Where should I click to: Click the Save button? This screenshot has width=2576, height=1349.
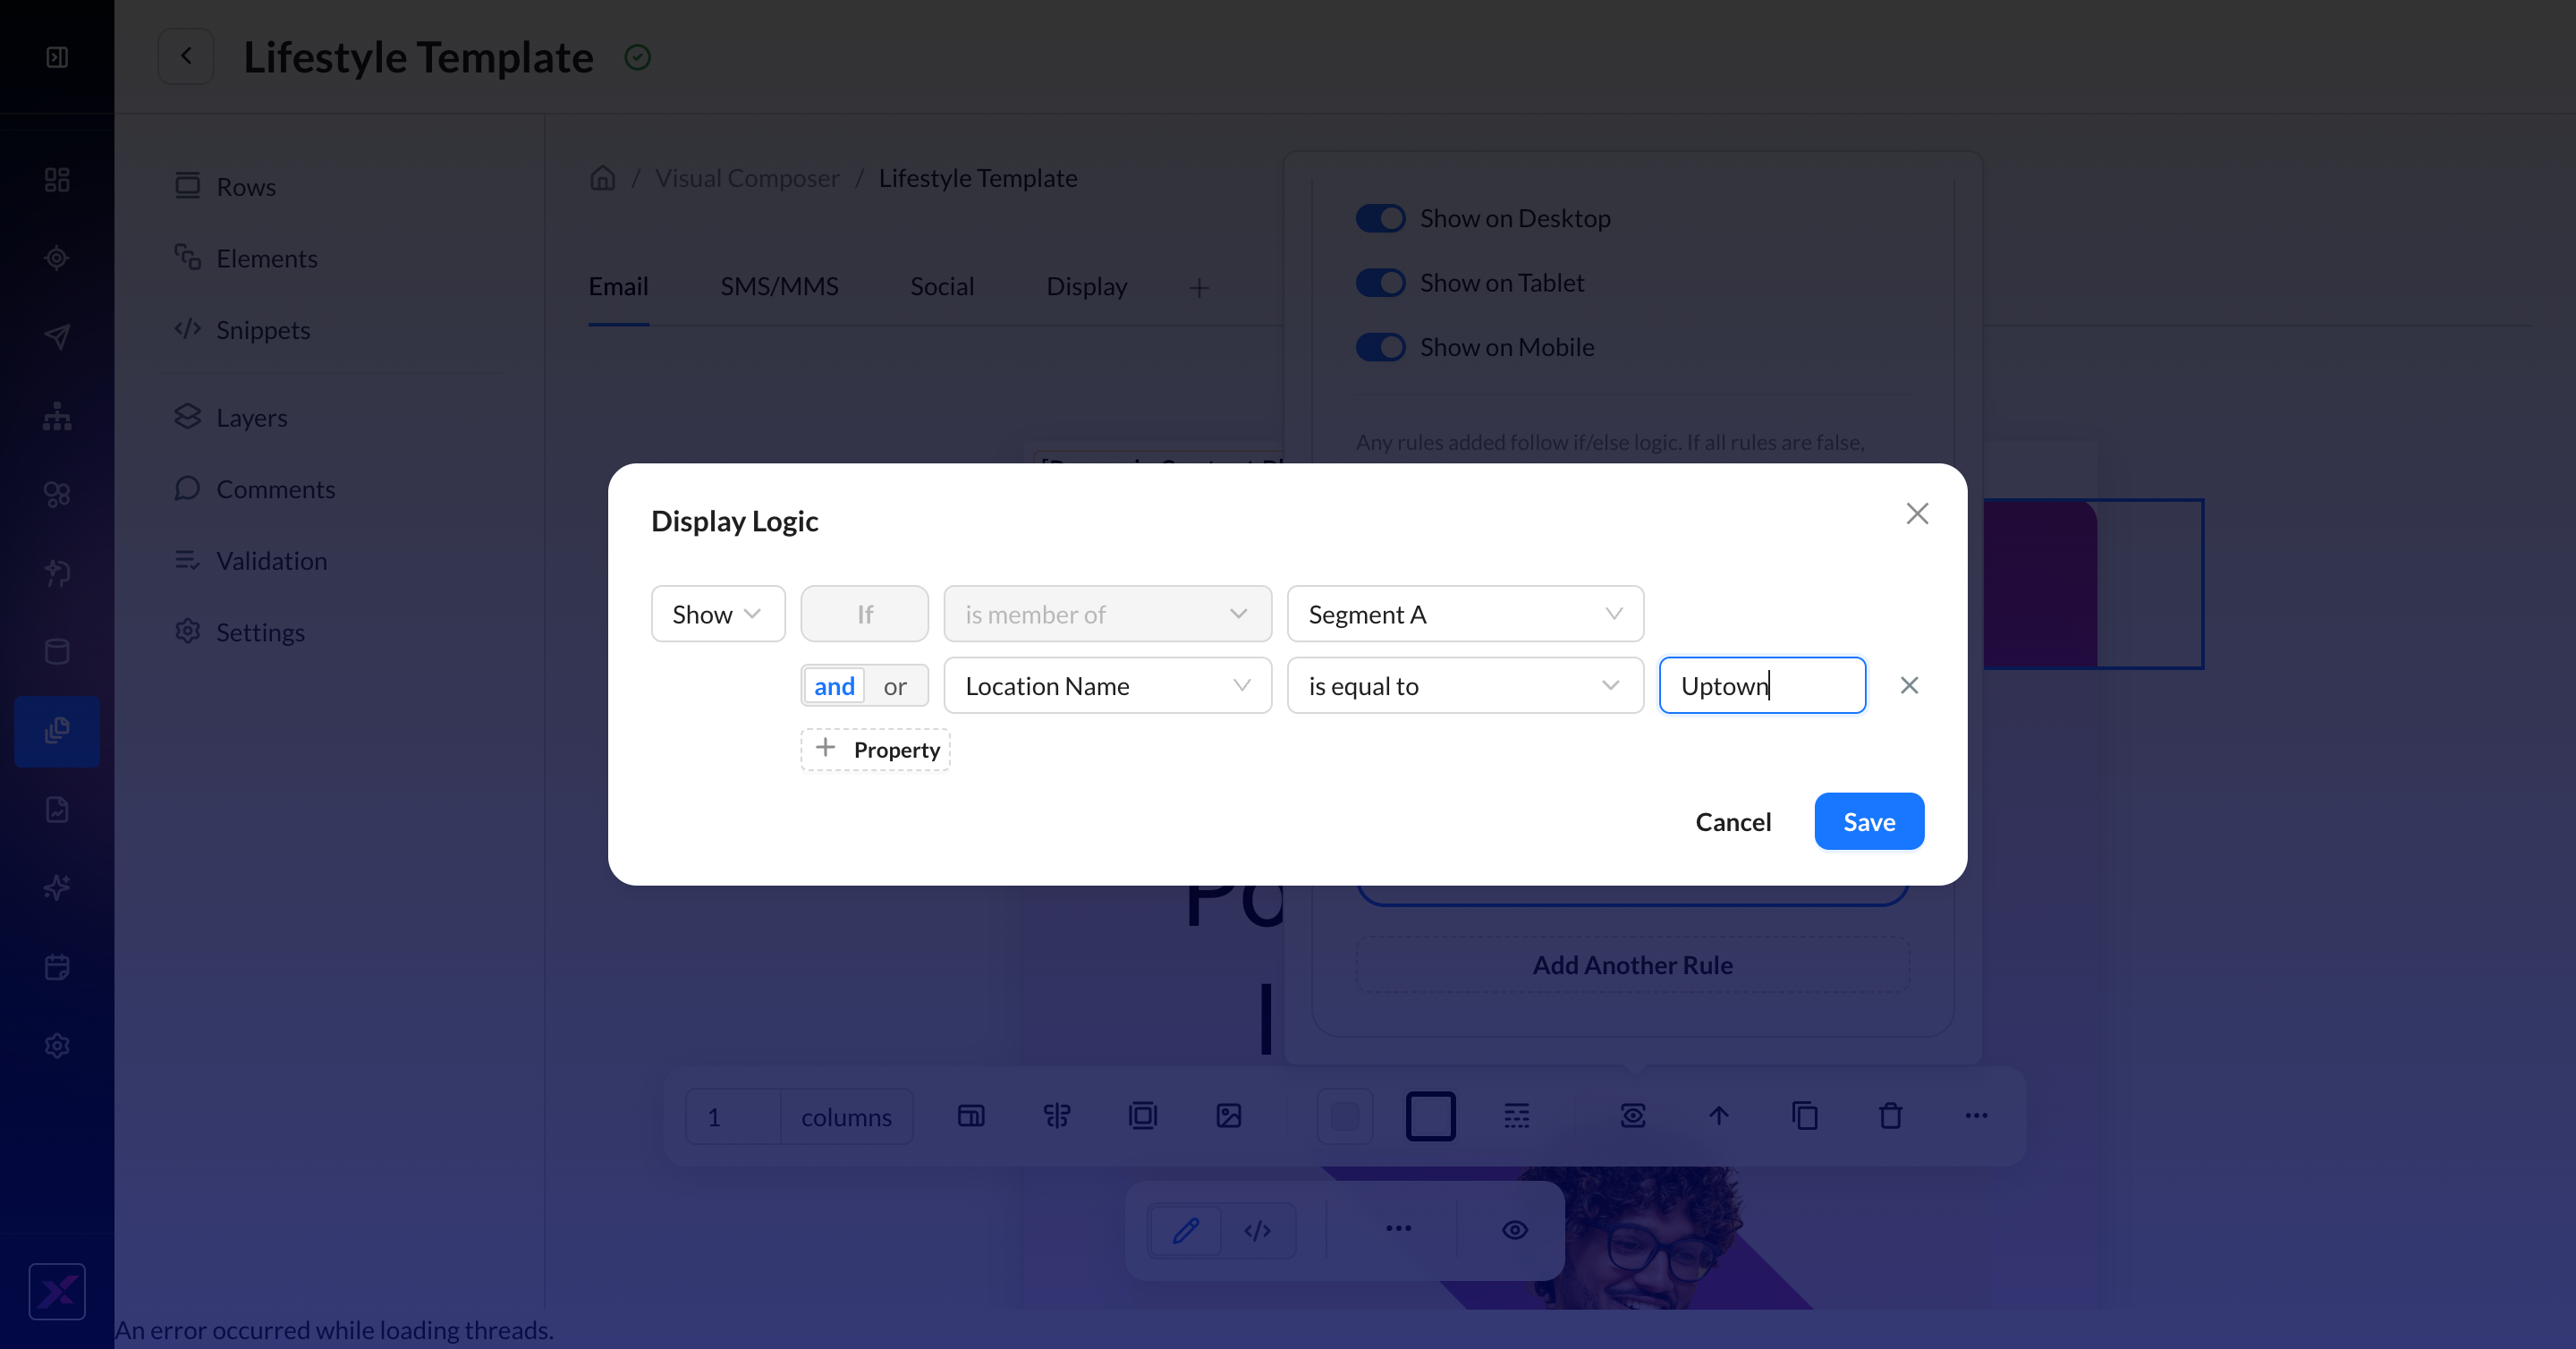1869,822
